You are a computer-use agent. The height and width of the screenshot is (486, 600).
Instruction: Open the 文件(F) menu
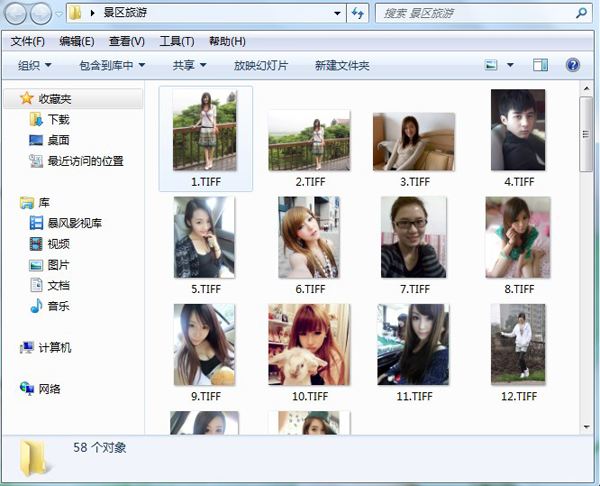pos(28,41)
